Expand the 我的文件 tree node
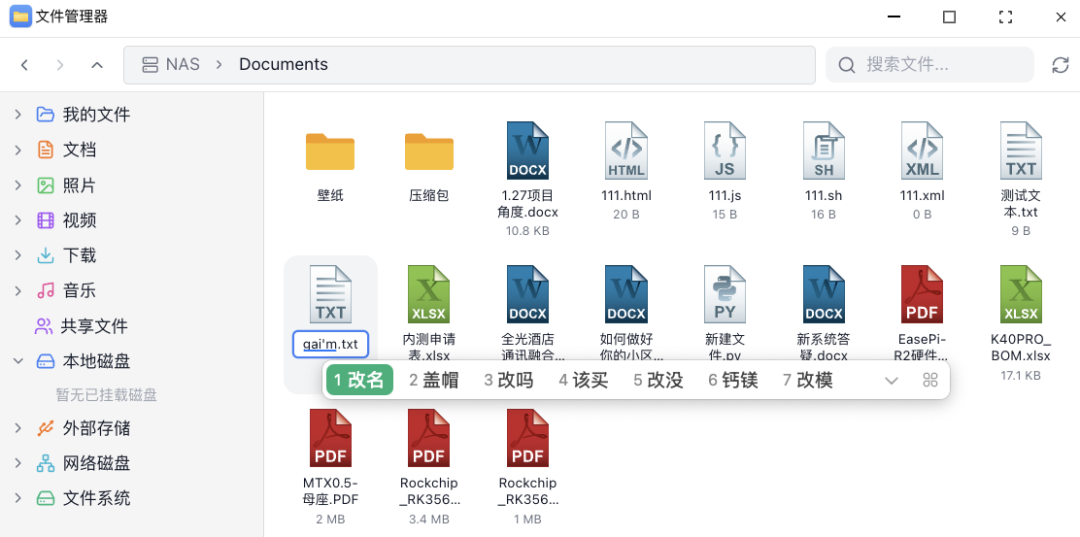 [18, 115]
